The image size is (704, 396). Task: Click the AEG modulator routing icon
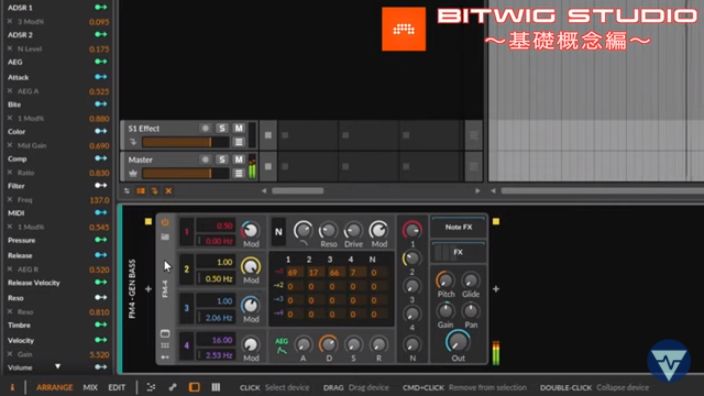tap(101, 62)
